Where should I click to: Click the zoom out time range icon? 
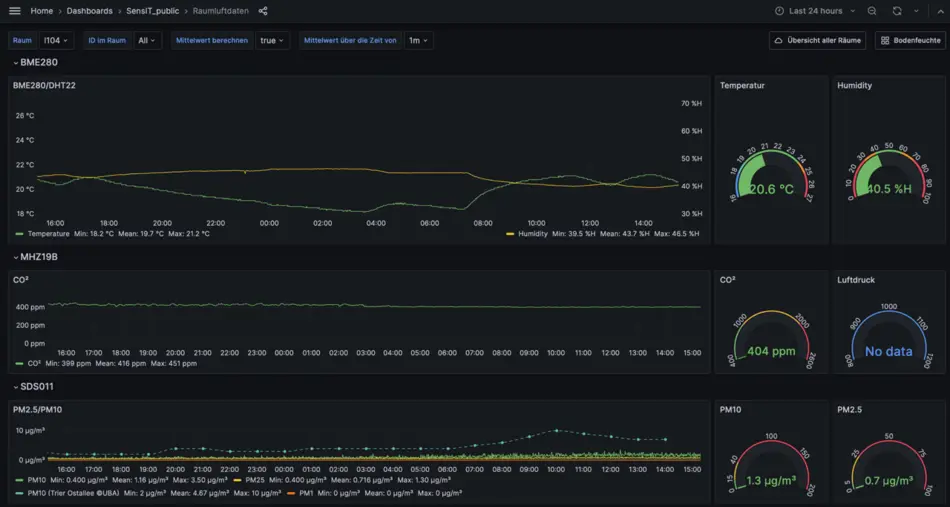pyautogui.click(x=872, y=11)
